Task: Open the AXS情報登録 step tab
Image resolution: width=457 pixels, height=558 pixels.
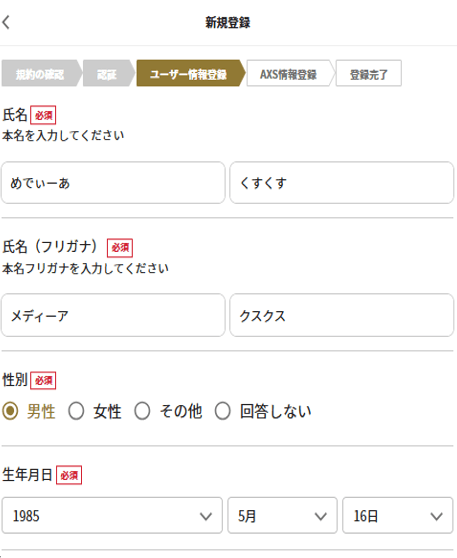Action: [290, 73]
